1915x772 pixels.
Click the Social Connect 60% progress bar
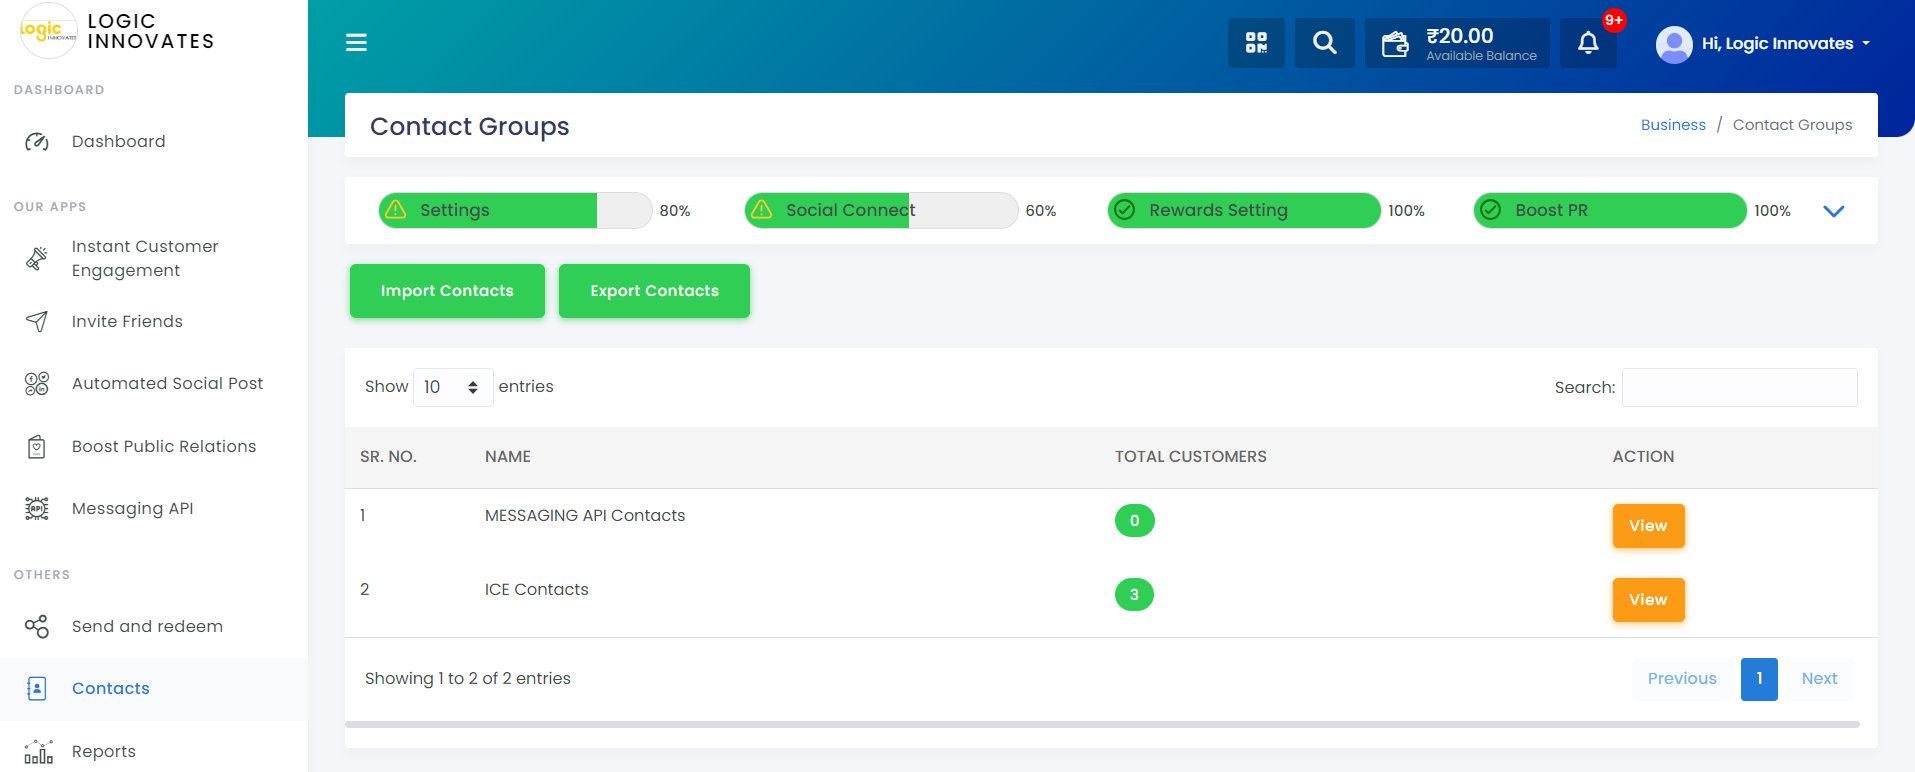(881, 210)
